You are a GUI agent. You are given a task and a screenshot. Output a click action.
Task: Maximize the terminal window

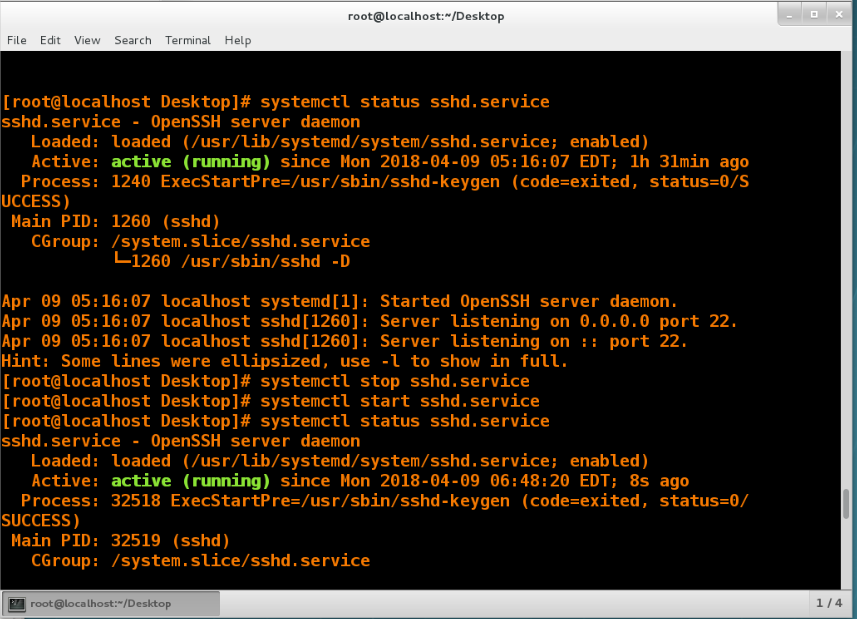814,15
